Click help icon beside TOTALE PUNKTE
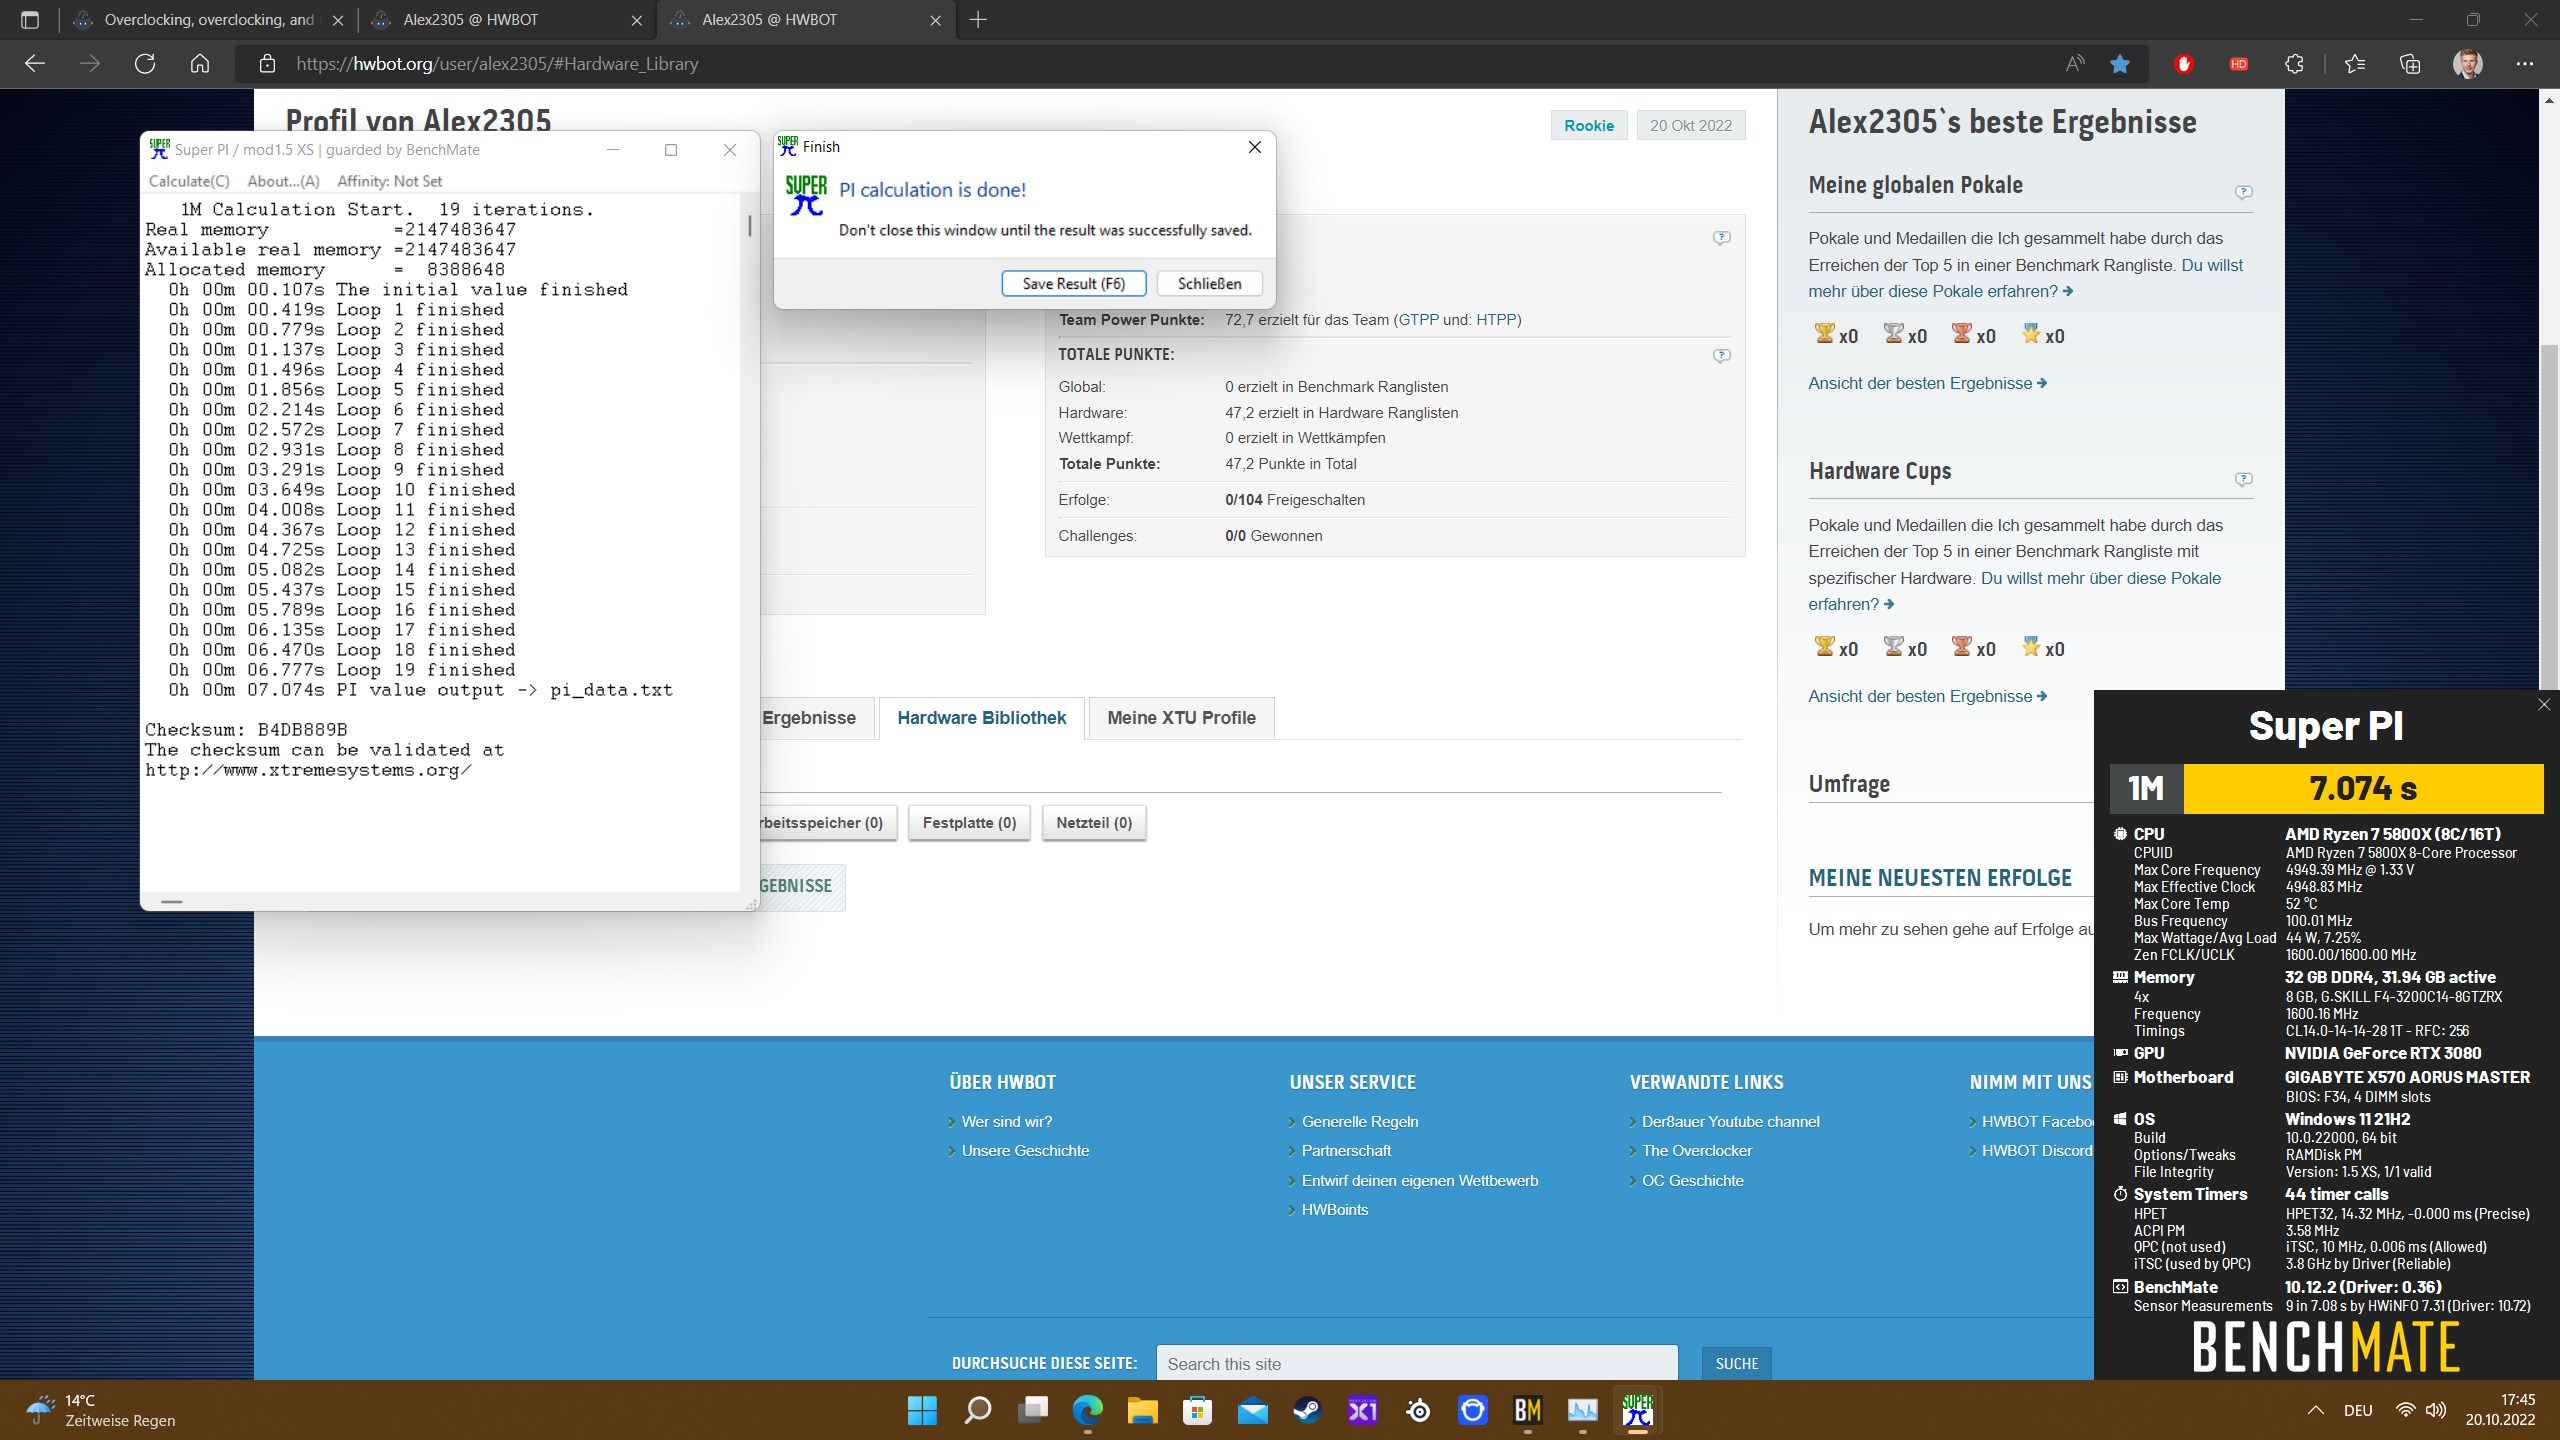The width and height of the screenshot is (2560, 1440). 1721,355
